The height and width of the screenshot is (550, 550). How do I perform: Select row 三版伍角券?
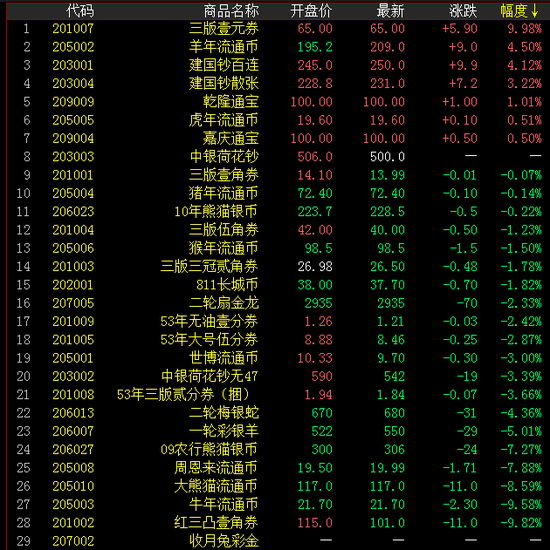pos(278,230)
